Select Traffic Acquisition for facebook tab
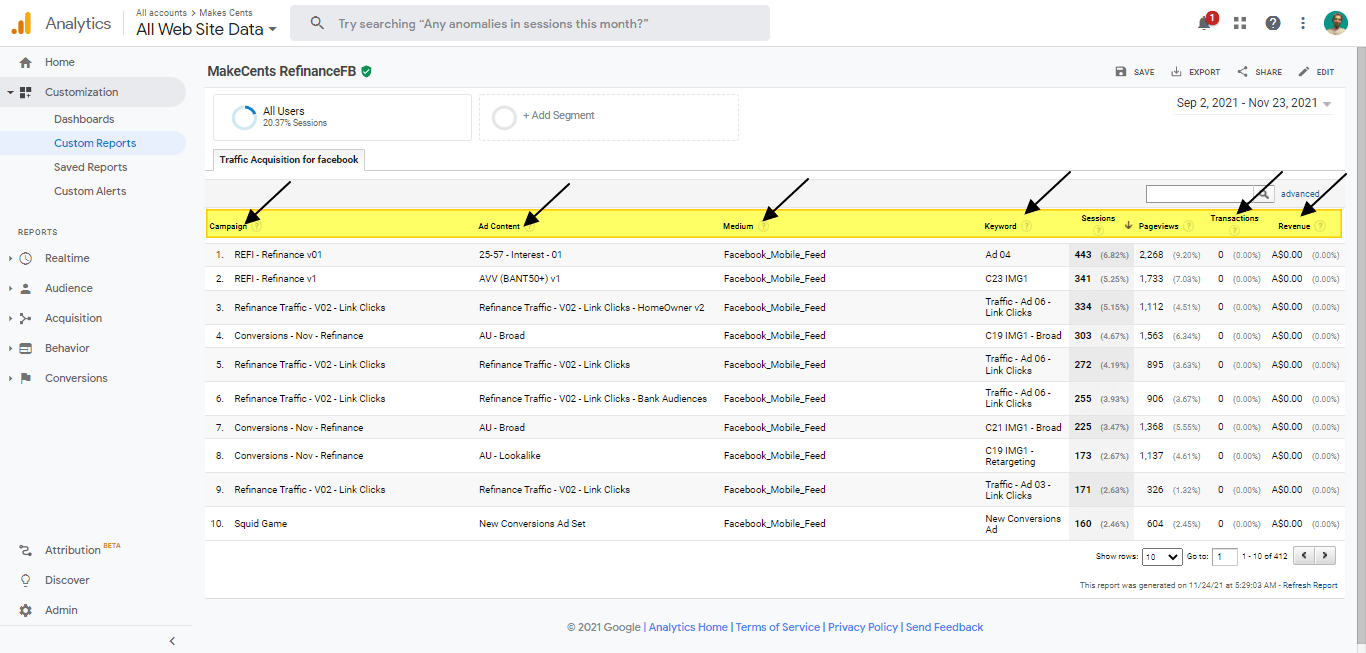Viewport: 1366px width, 653px height. pyautogui.click(x=289, y=159)
